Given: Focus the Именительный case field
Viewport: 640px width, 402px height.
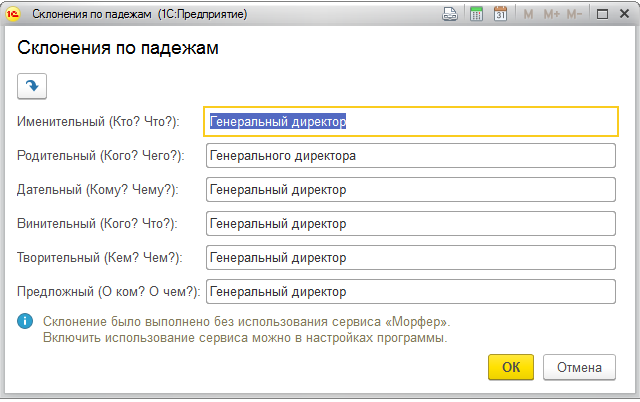Looking at the screenshot, I should pyautogui.click(x=411, y=121).
